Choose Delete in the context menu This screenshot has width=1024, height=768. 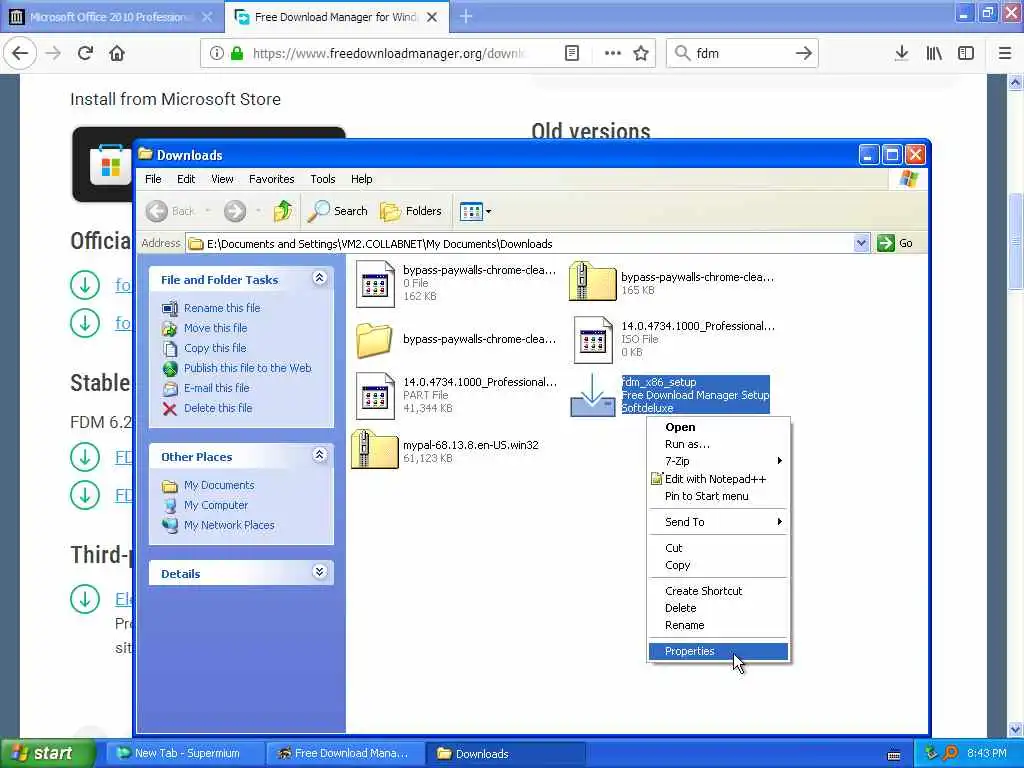(718, 608)
